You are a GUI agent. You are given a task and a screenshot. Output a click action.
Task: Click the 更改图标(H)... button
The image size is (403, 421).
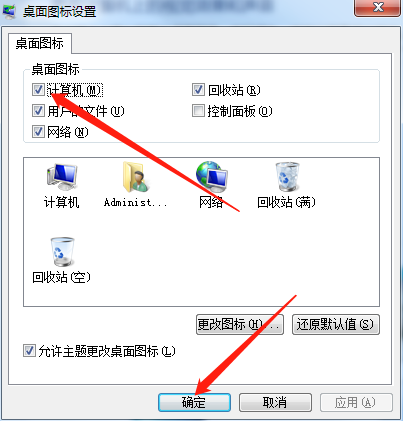pyautogui.click(x=240, y=324)
